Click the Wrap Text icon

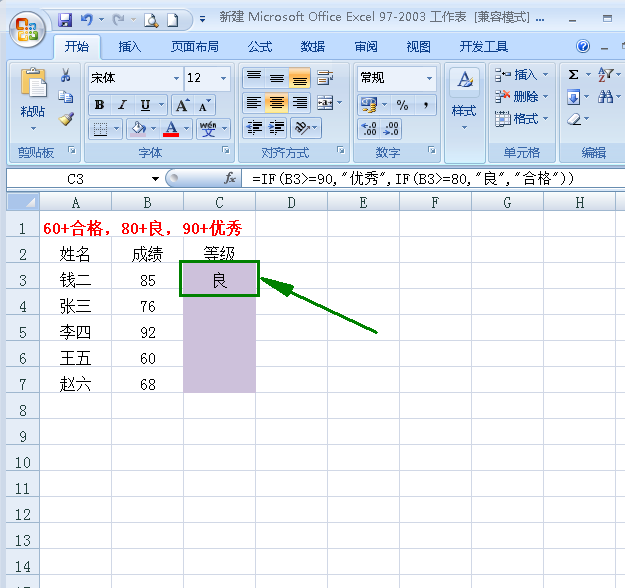(325, 77)
